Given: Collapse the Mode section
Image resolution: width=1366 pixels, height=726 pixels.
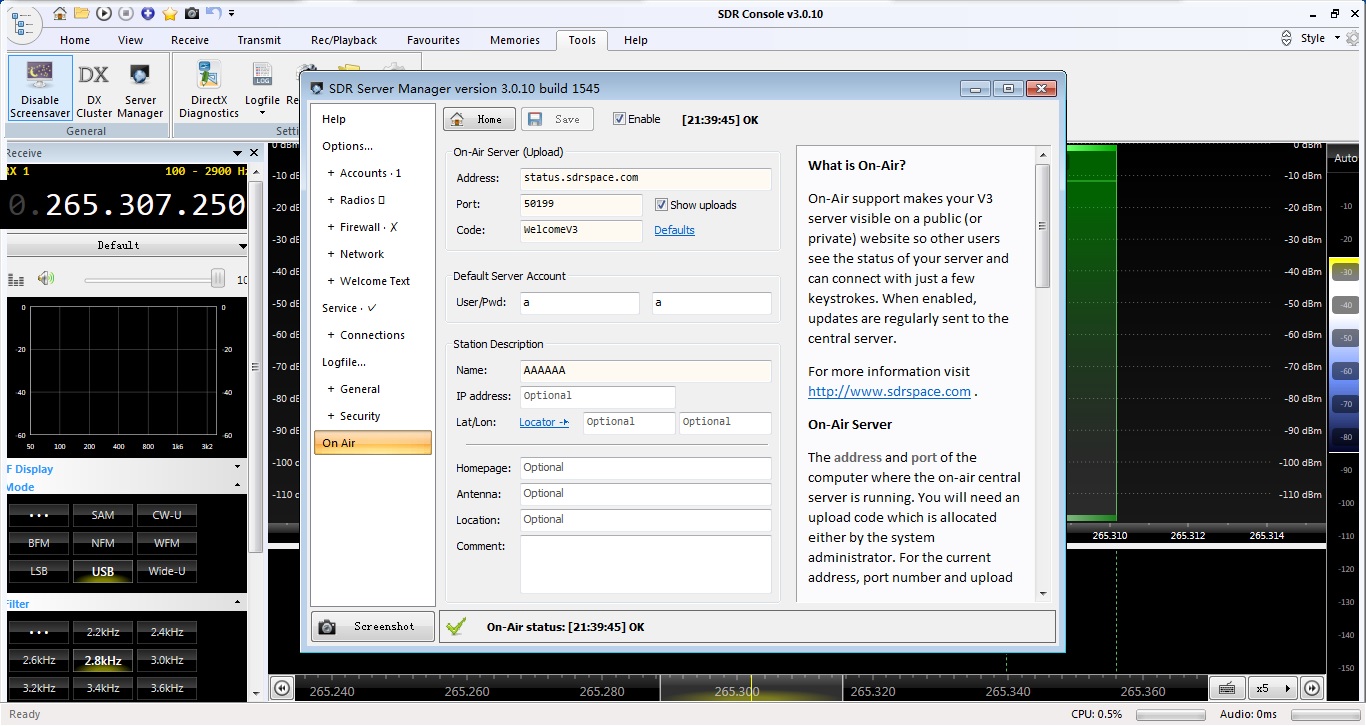Looking at the screenshot, I should (237, 486).
